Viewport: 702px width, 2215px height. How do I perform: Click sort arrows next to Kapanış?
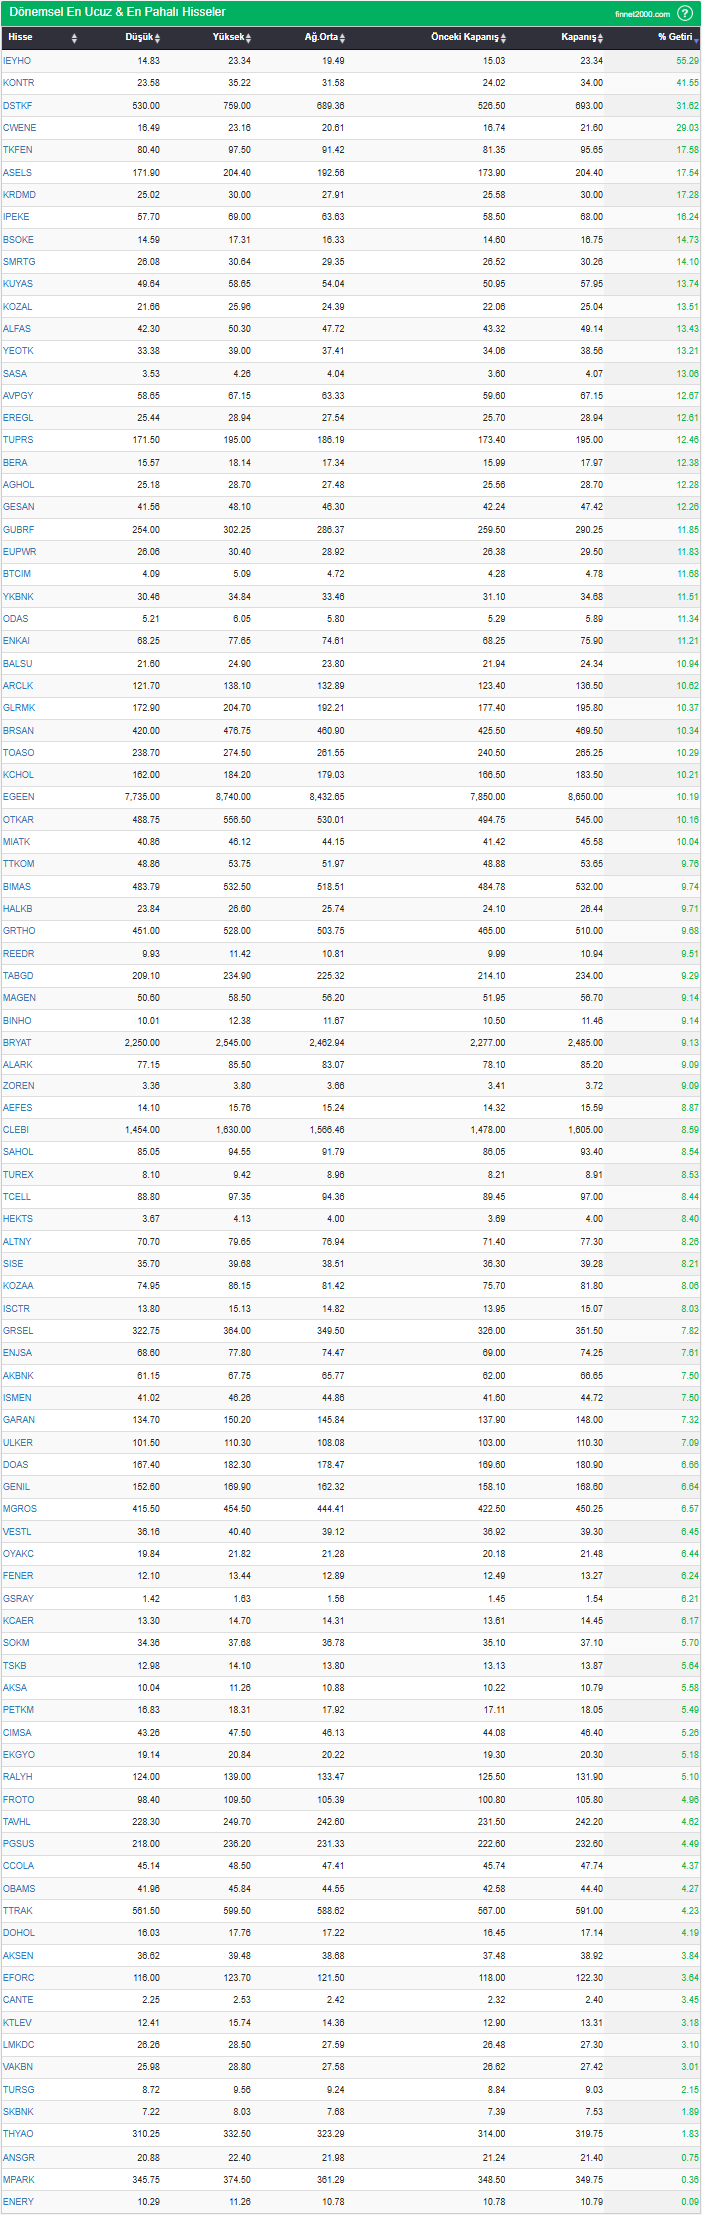601,38
